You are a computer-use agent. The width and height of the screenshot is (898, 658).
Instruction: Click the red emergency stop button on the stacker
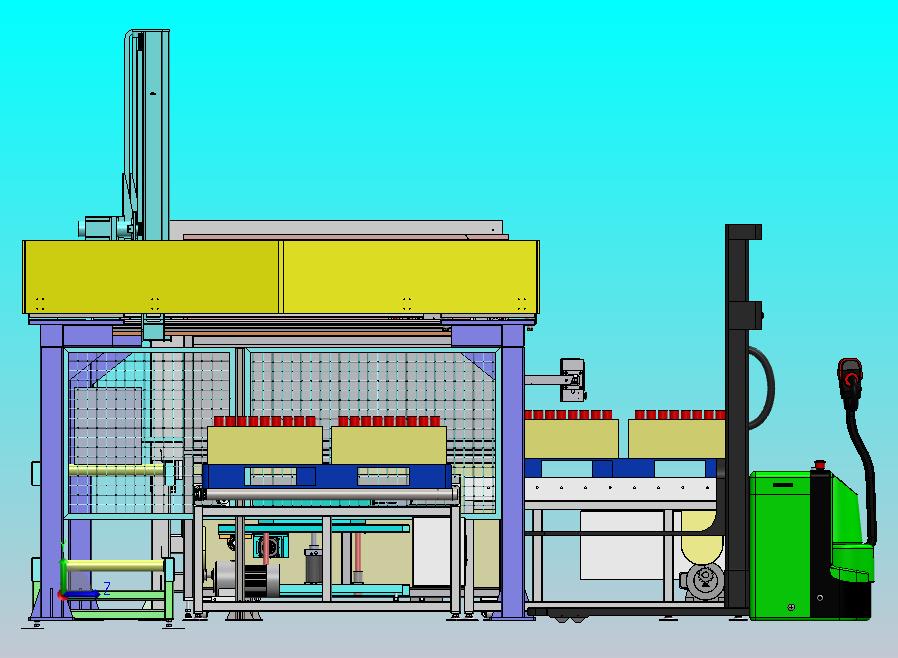coord(820,464)
